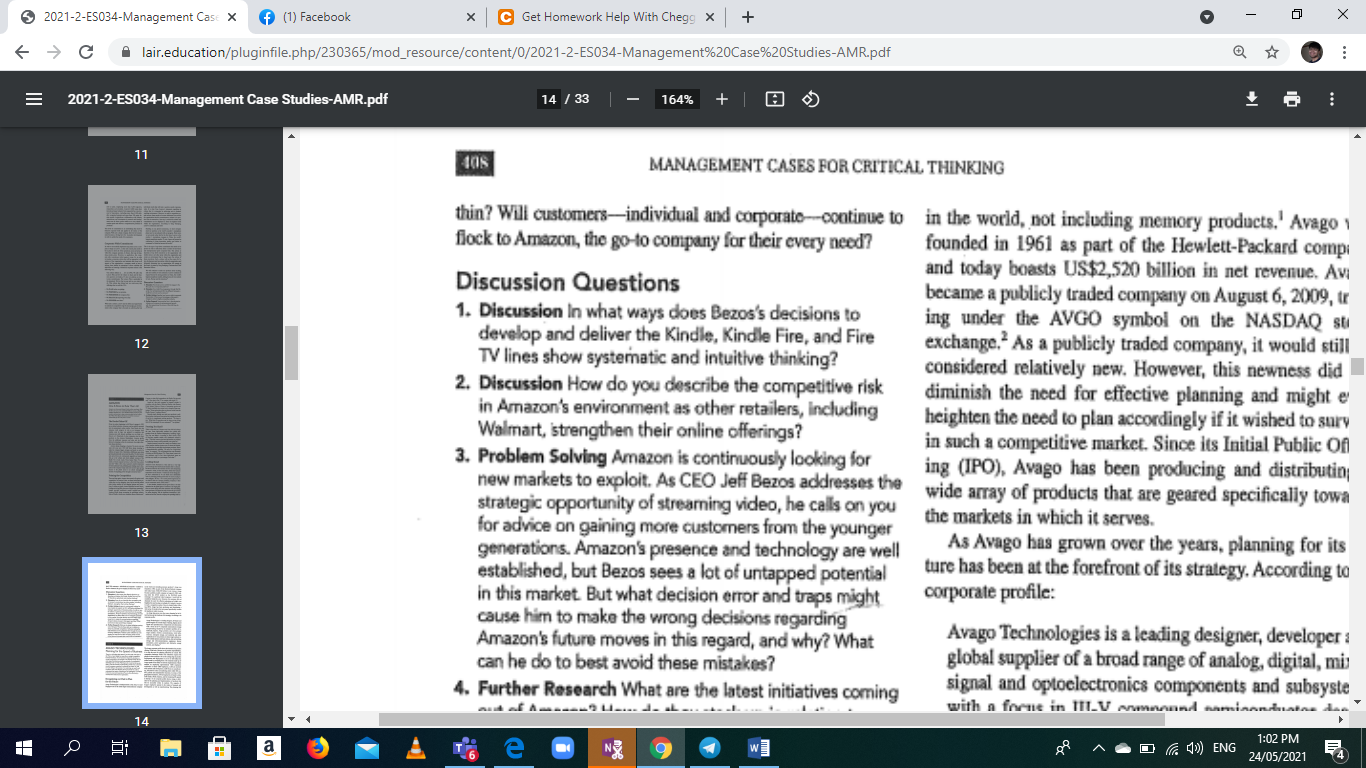Open the Chrome profile avatar
This screenshot has height=768, width=1366.
pyautogui.click(x=1312, y=52)
